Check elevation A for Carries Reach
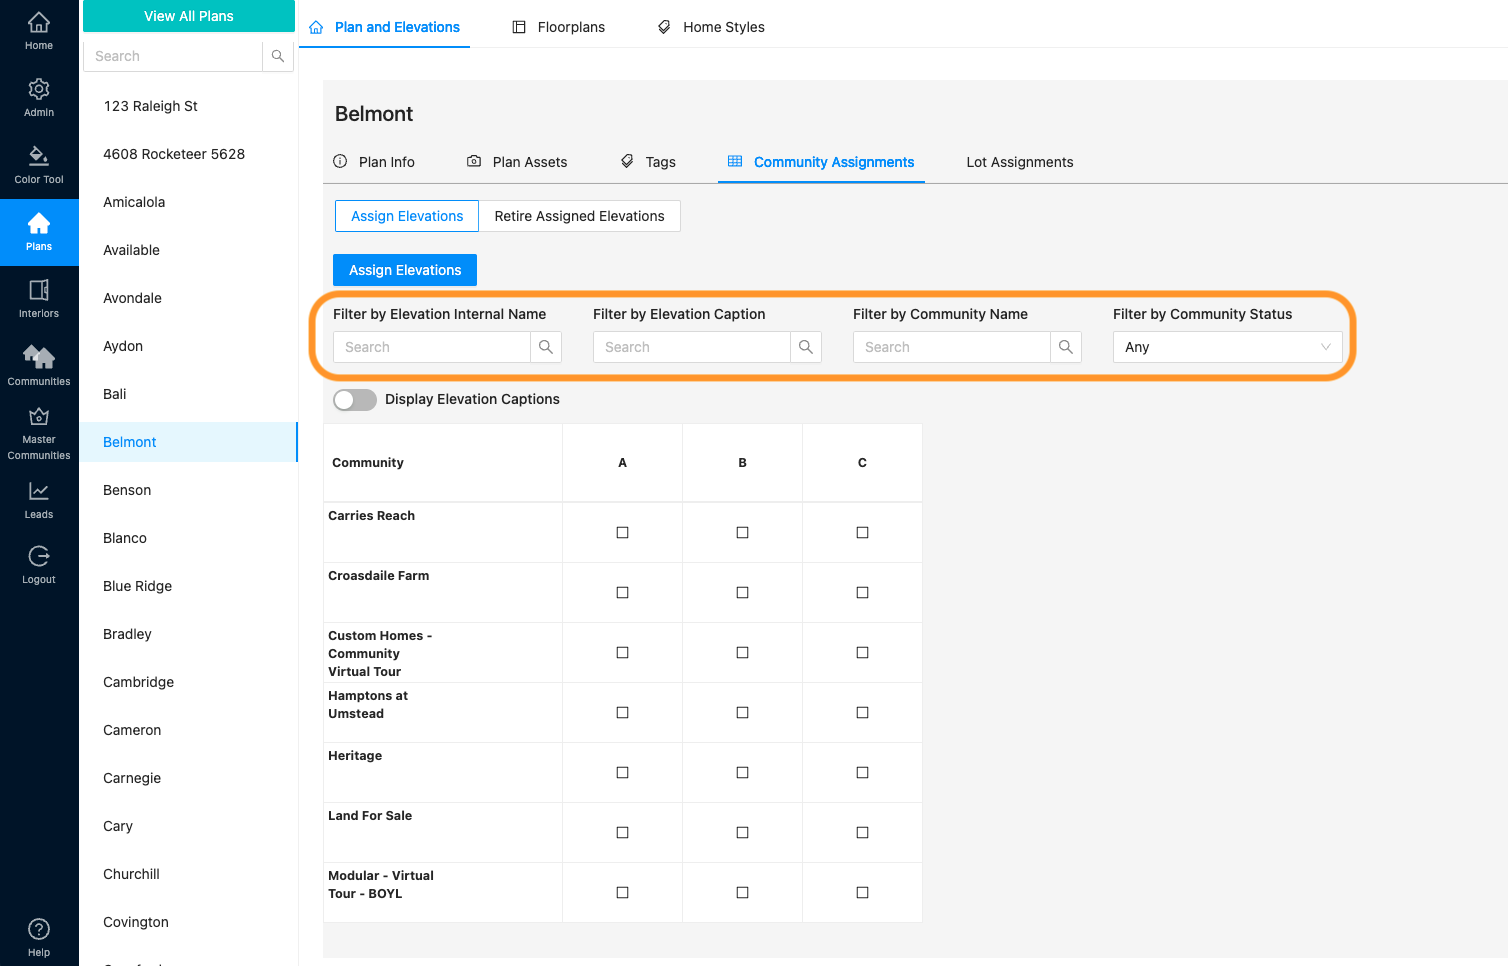The width and height of the screenshot is (1508, 966). coord(622,533)
